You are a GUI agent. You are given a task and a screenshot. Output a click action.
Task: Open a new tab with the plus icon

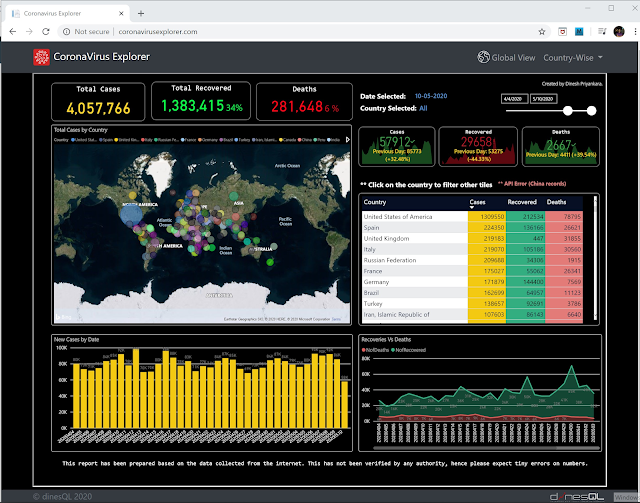point(141,13)
